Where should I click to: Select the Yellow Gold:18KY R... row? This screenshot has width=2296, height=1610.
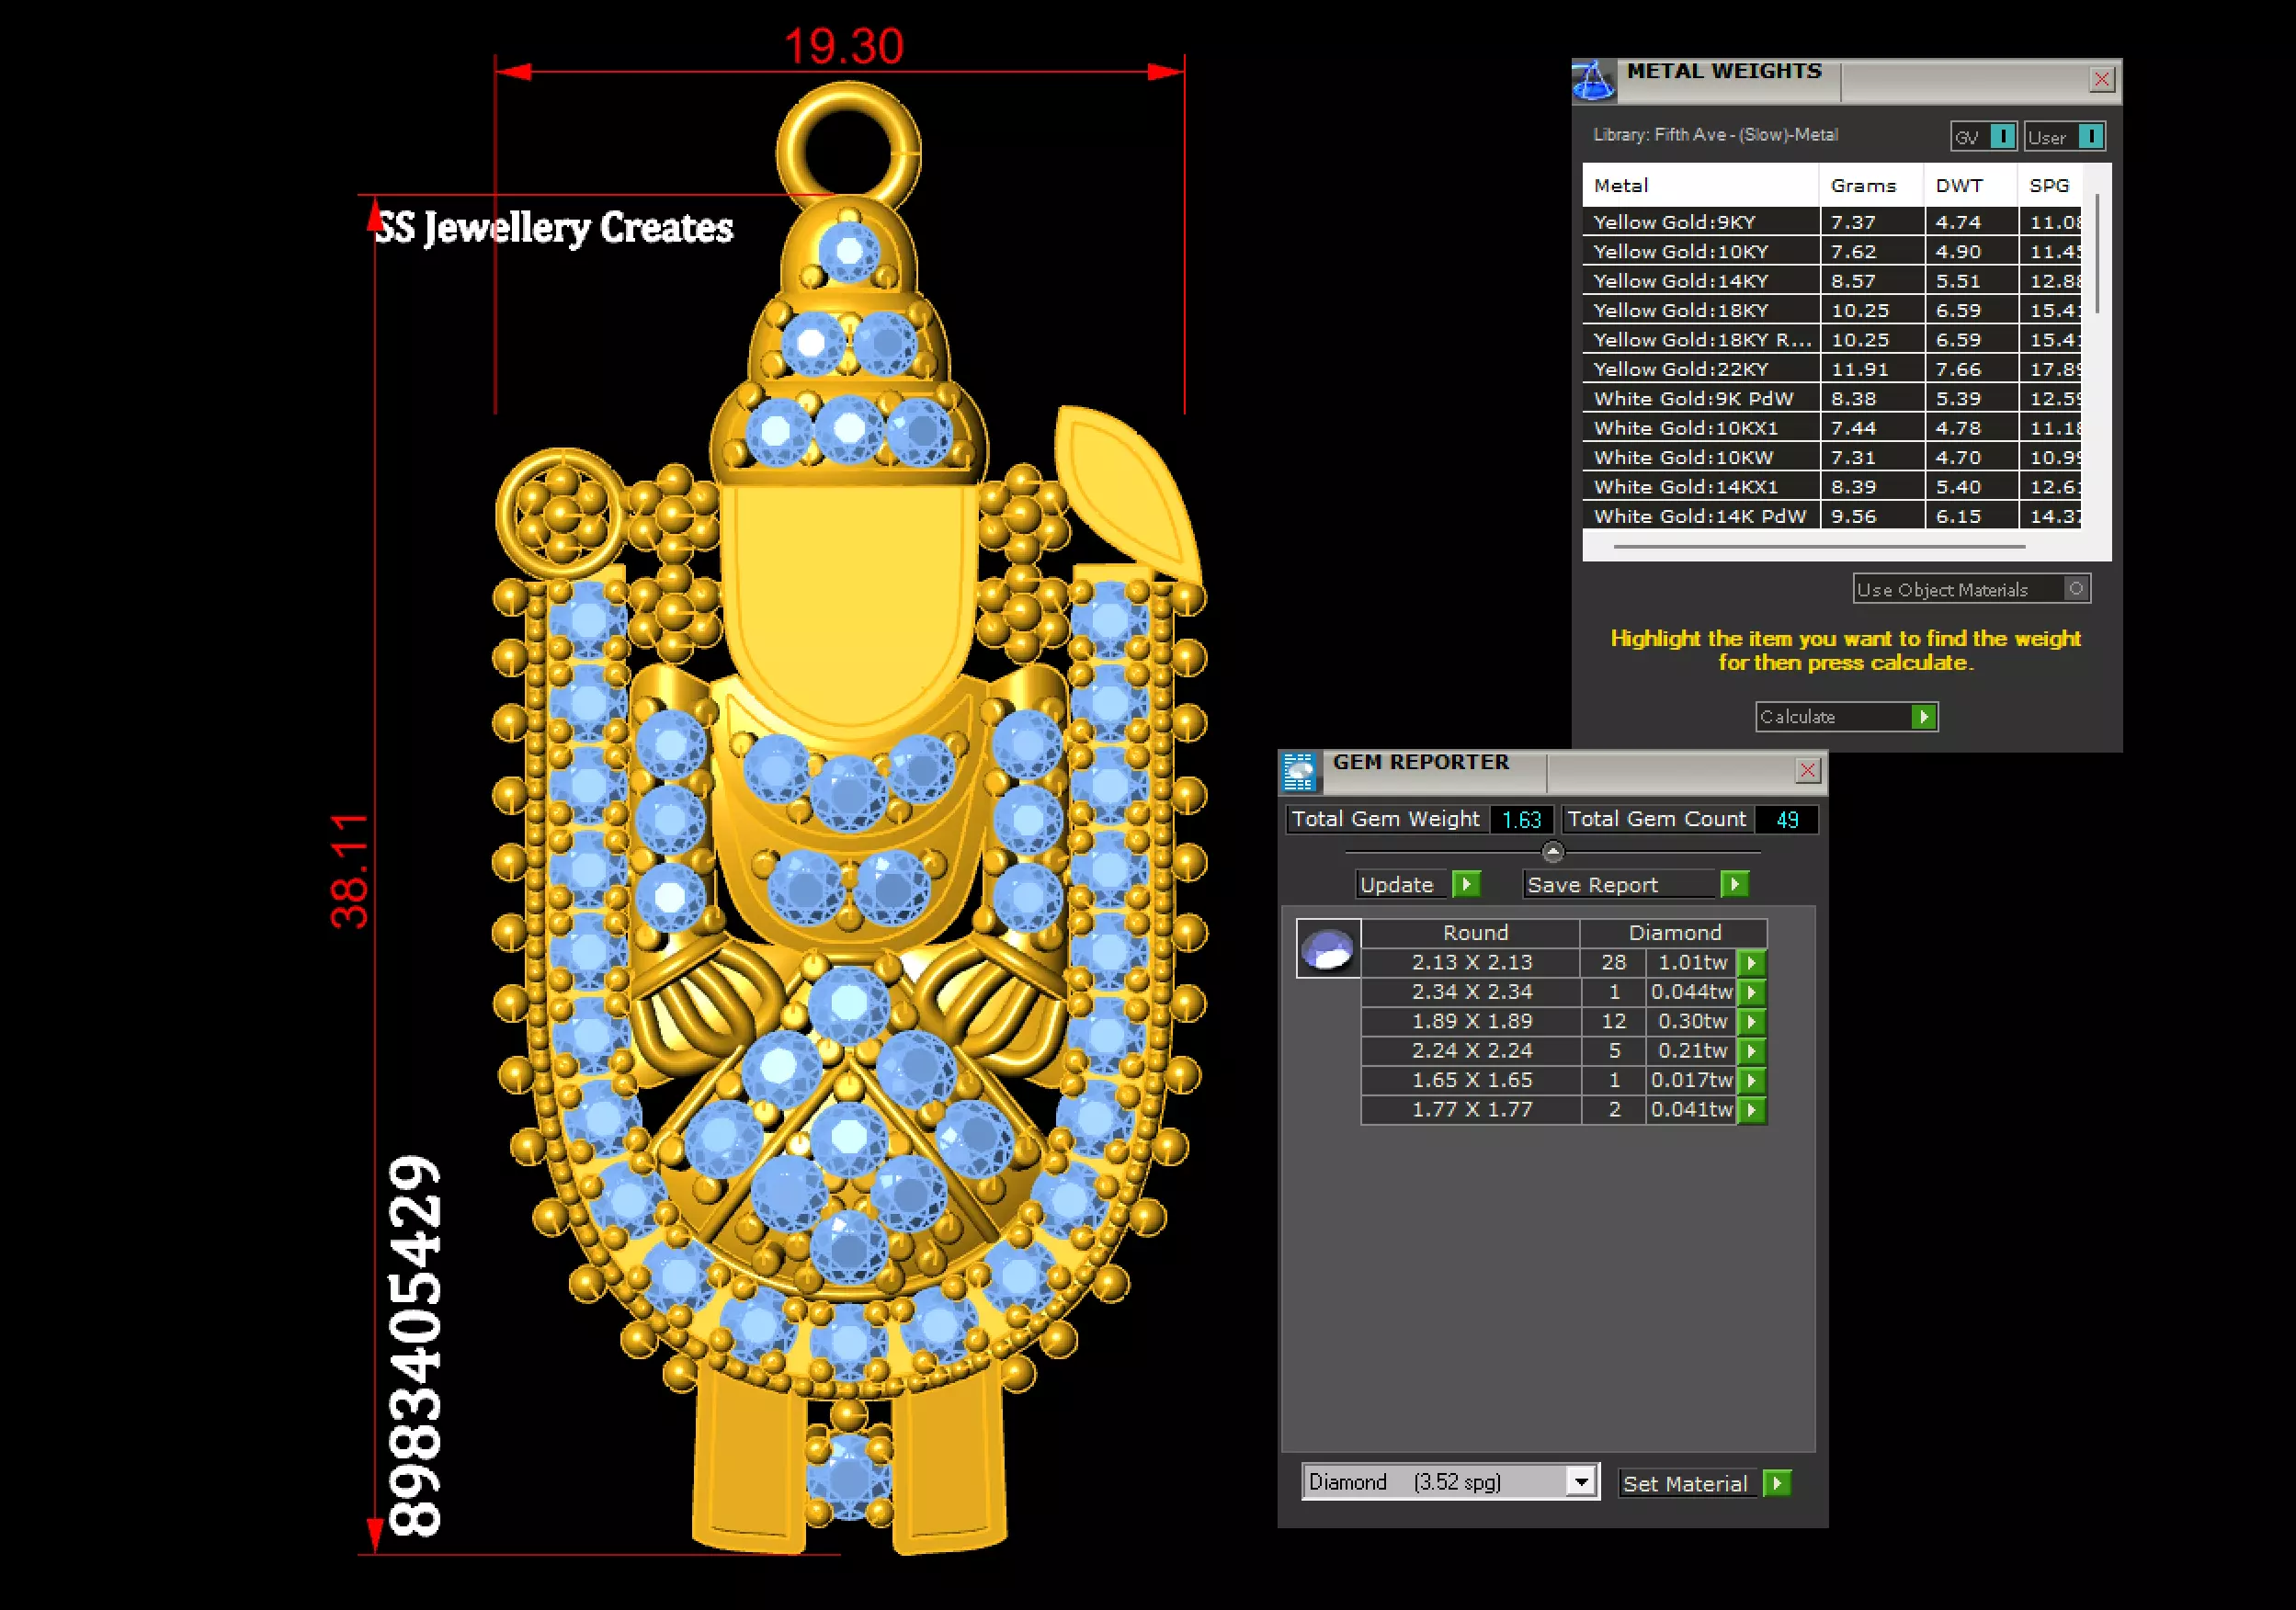pos(1832,340)
